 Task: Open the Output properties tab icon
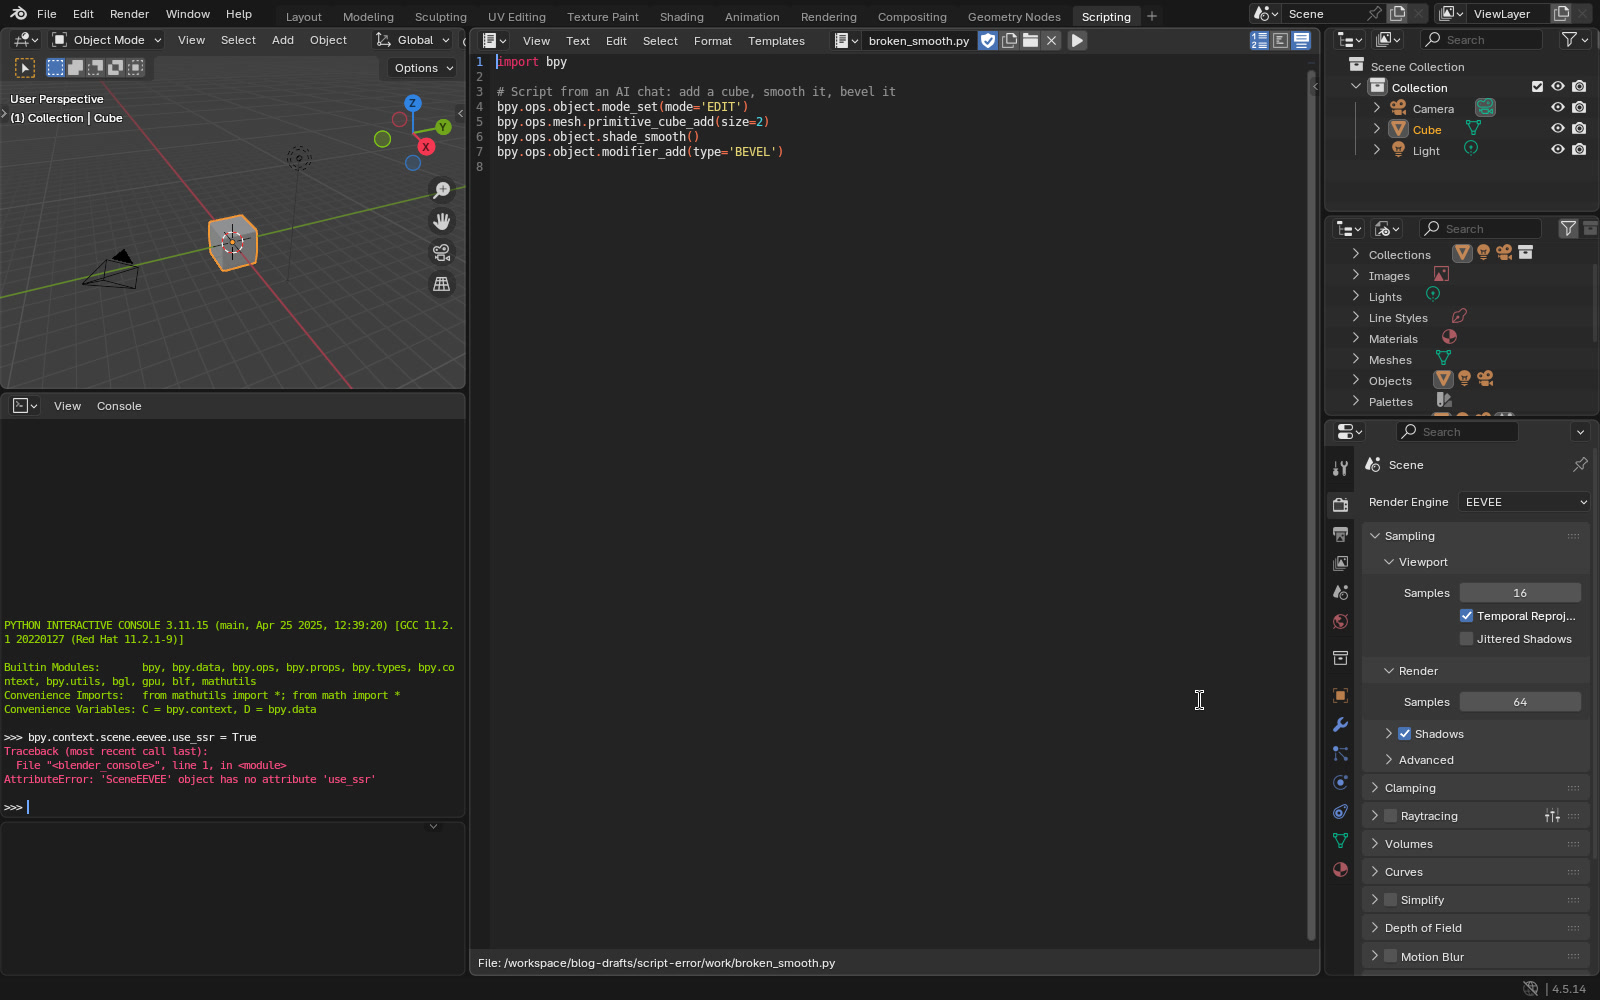(x=1341, y=534)
